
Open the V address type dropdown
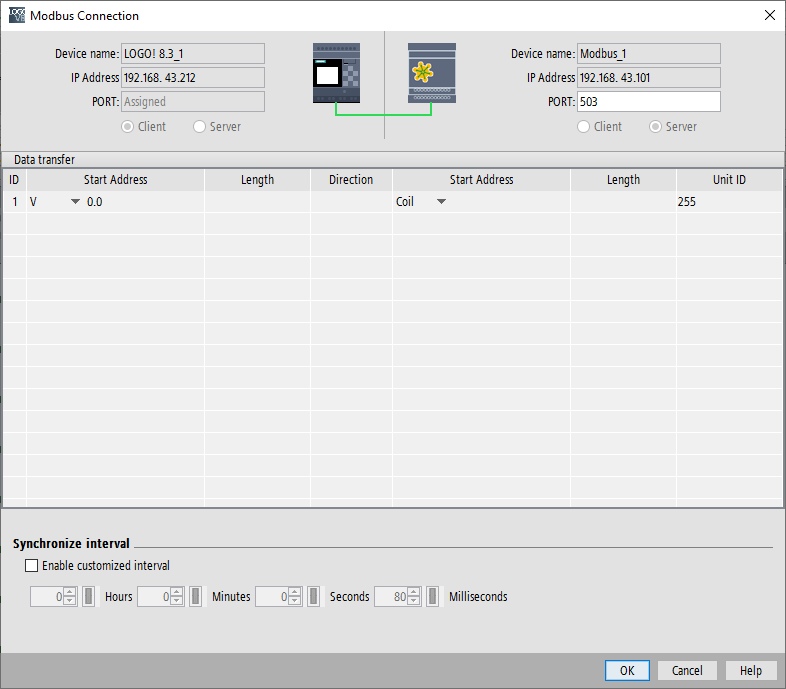pos(75,202)
